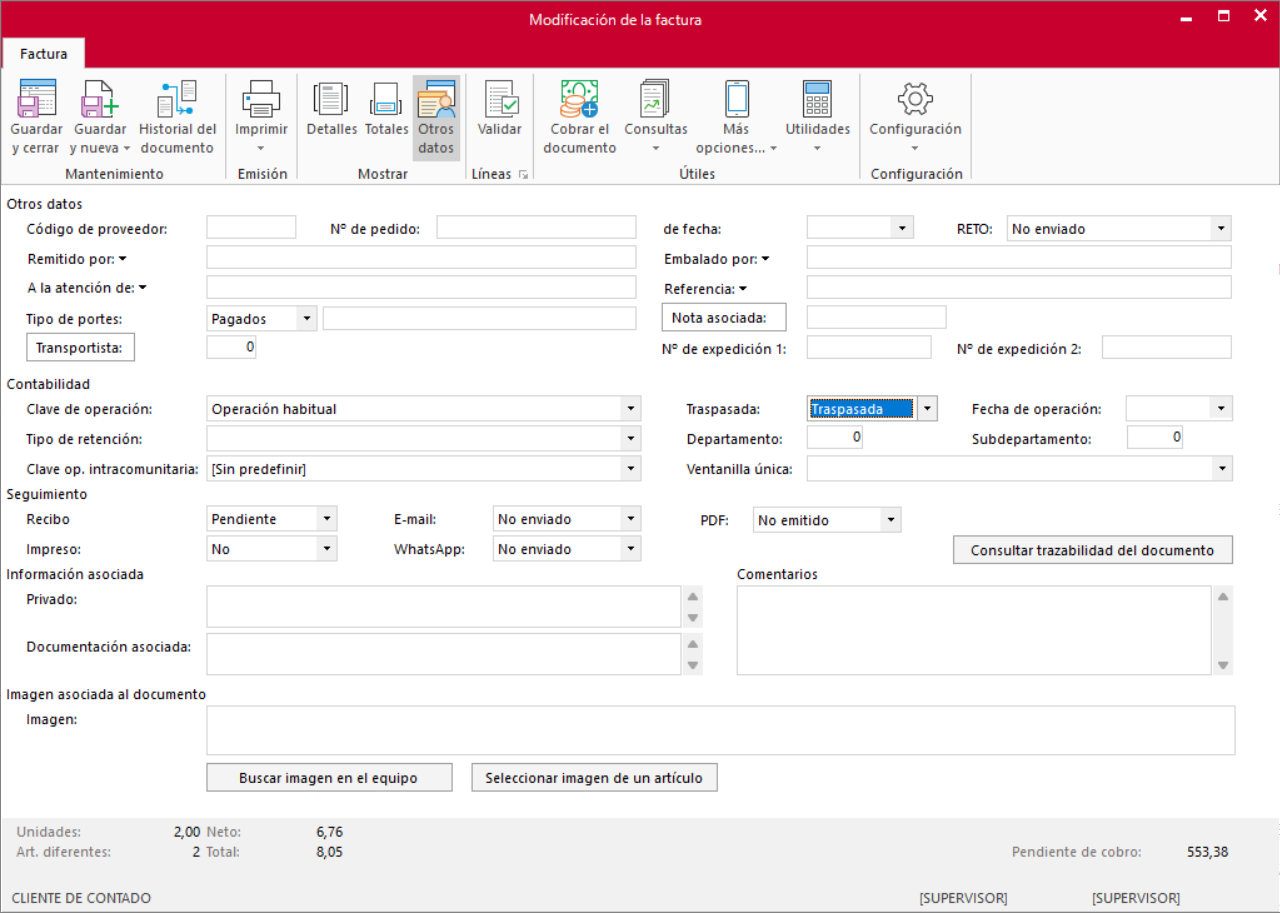The height and width of the screenshot is (913, 1280).
Task: Open Configuración gear icon
Action: coord(915,98)
